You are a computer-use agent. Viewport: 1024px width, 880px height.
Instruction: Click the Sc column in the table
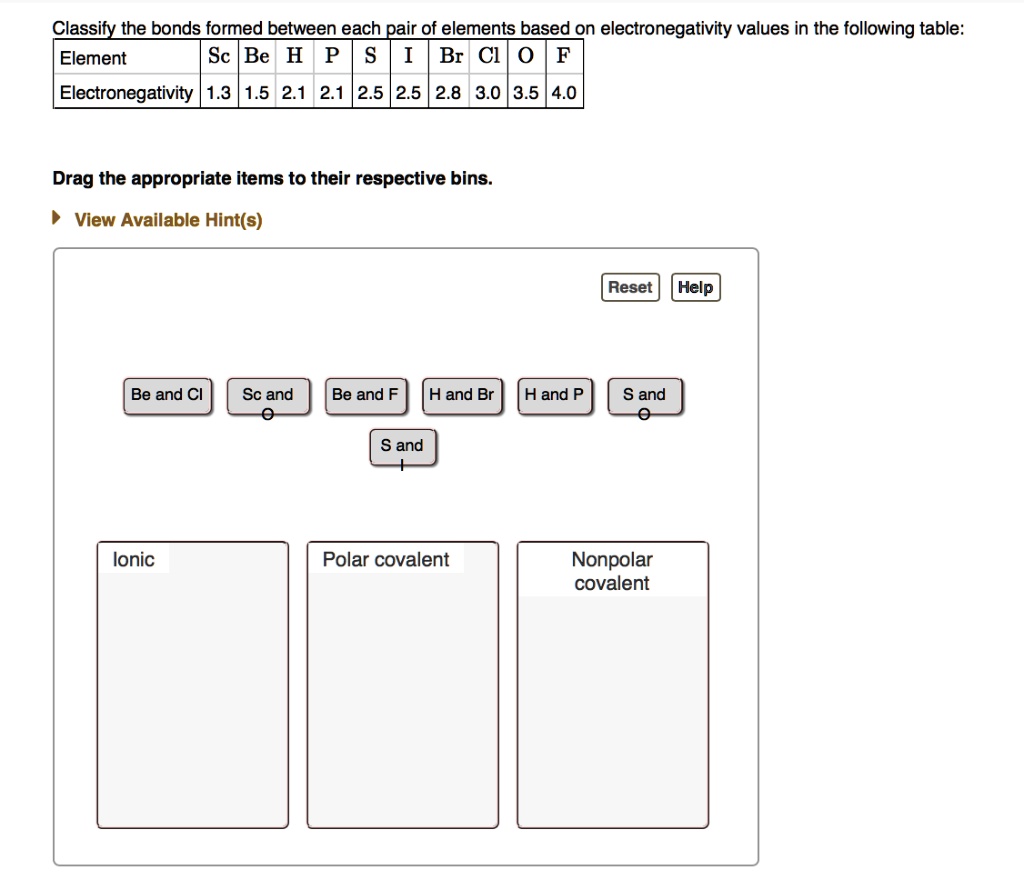pyautogui.click(x=218, y=57)
